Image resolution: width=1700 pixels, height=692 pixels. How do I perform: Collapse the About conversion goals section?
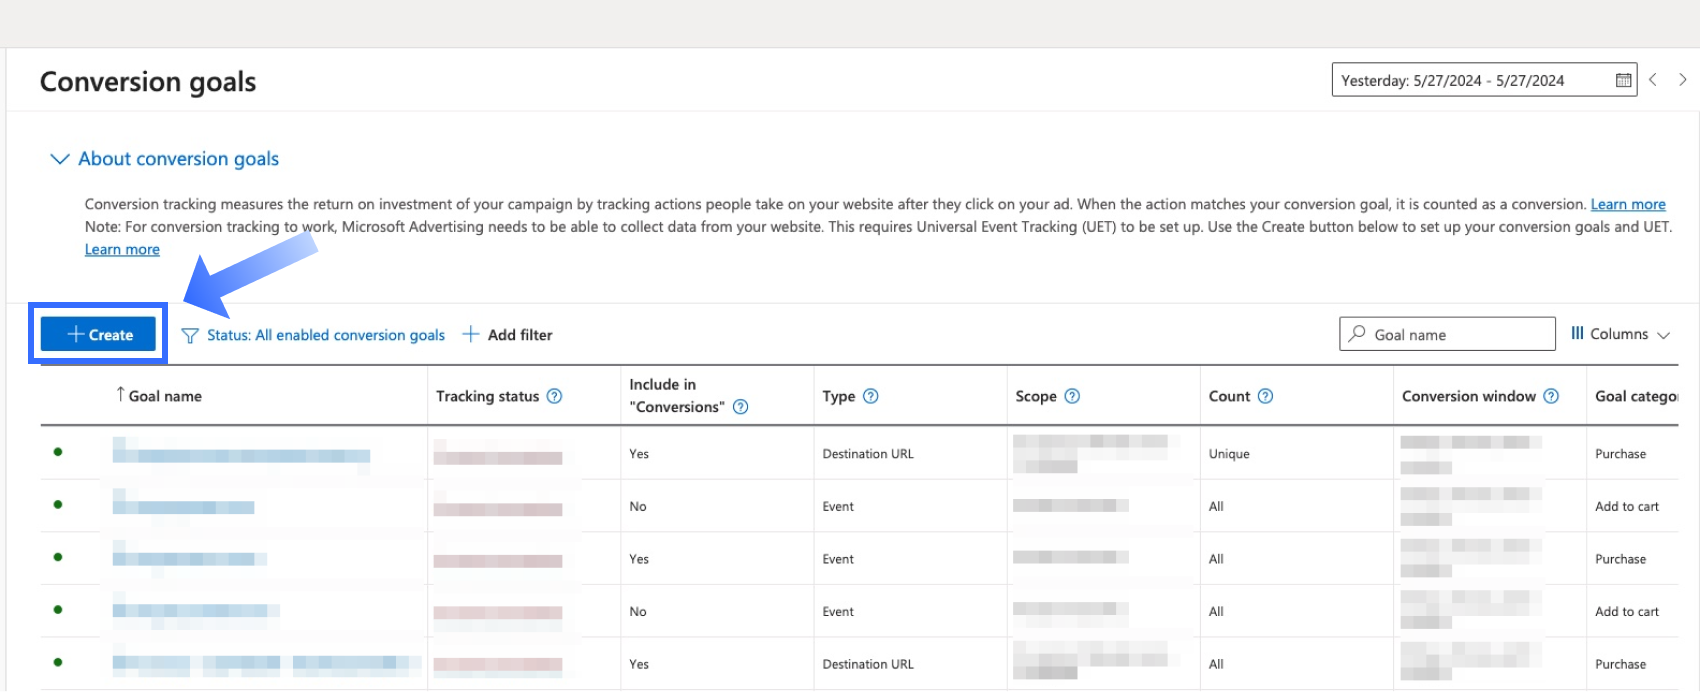point(60,159)
